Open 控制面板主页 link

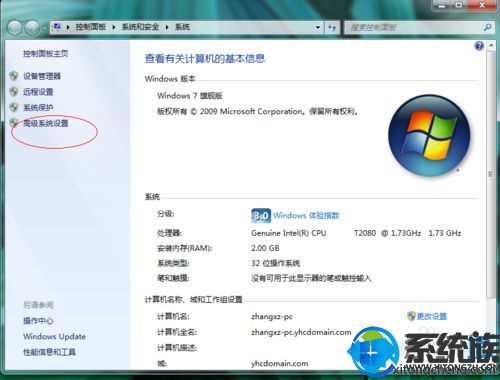point(46,53)
